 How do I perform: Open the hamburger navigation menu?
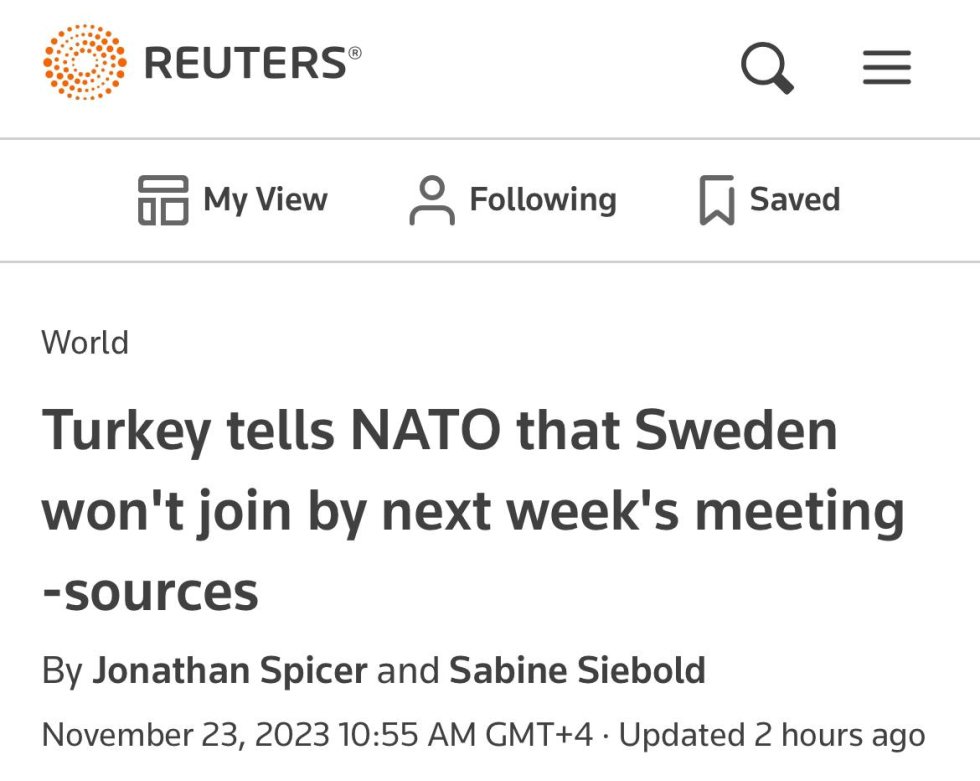click(886, 67)
